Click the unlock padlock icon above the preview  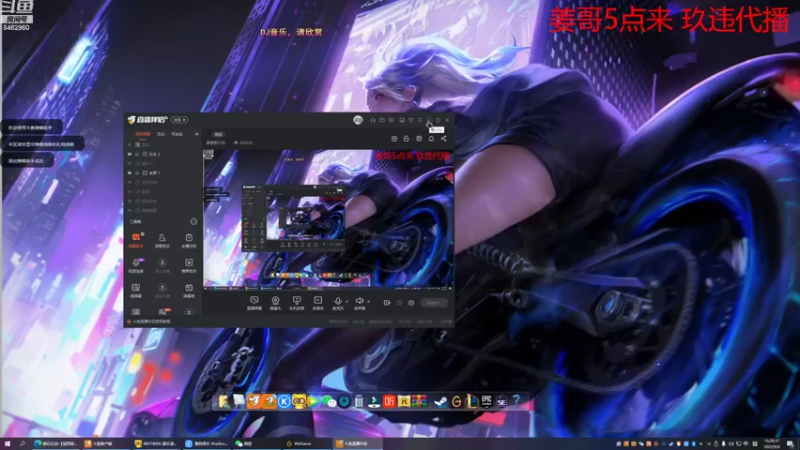(x=406, y=138)
